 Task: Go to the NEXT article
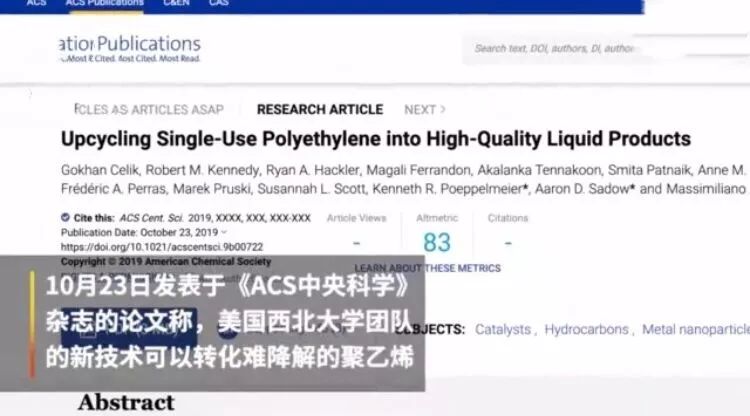[x=425, y=109]
